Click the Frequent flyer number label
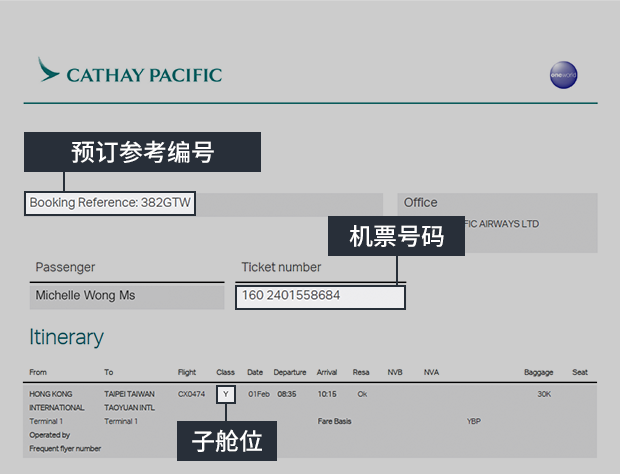 click(65, 449)
